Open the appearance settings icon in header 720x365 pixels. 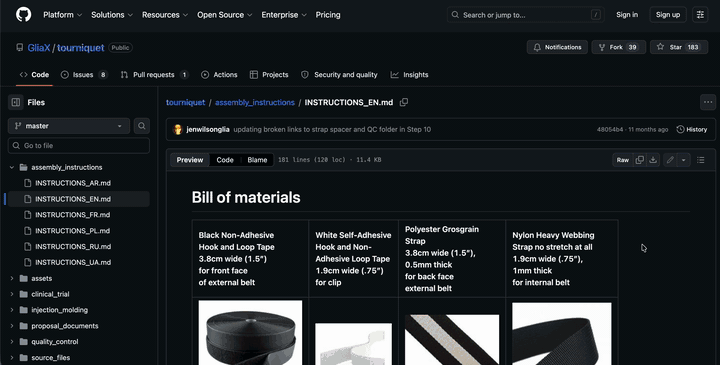click(x=700, y=15)
